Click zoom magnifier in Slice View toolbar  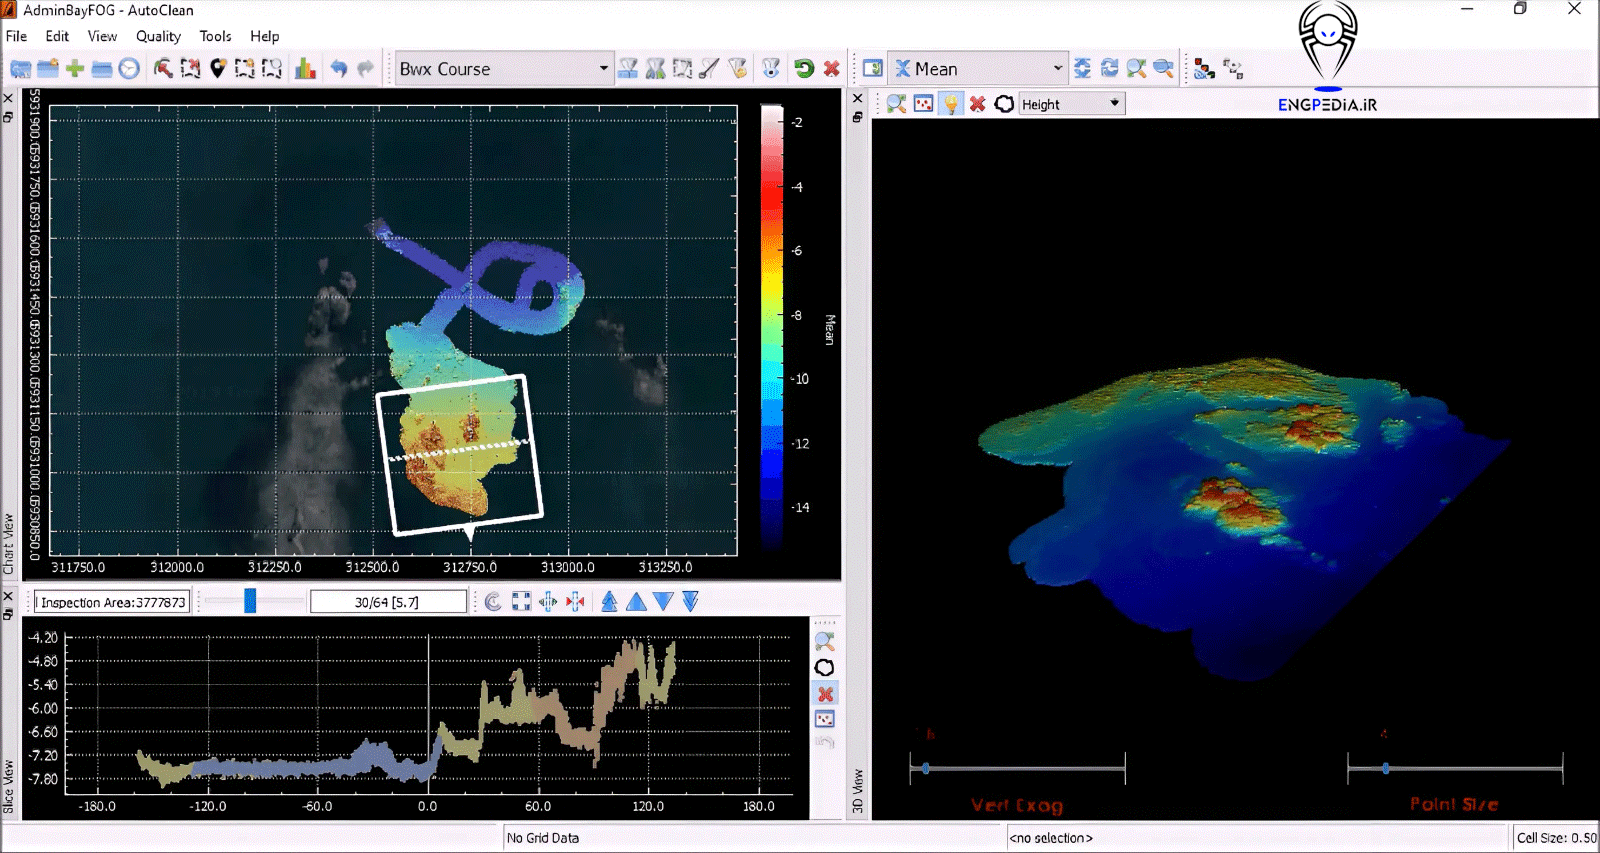tap(825, 641)
